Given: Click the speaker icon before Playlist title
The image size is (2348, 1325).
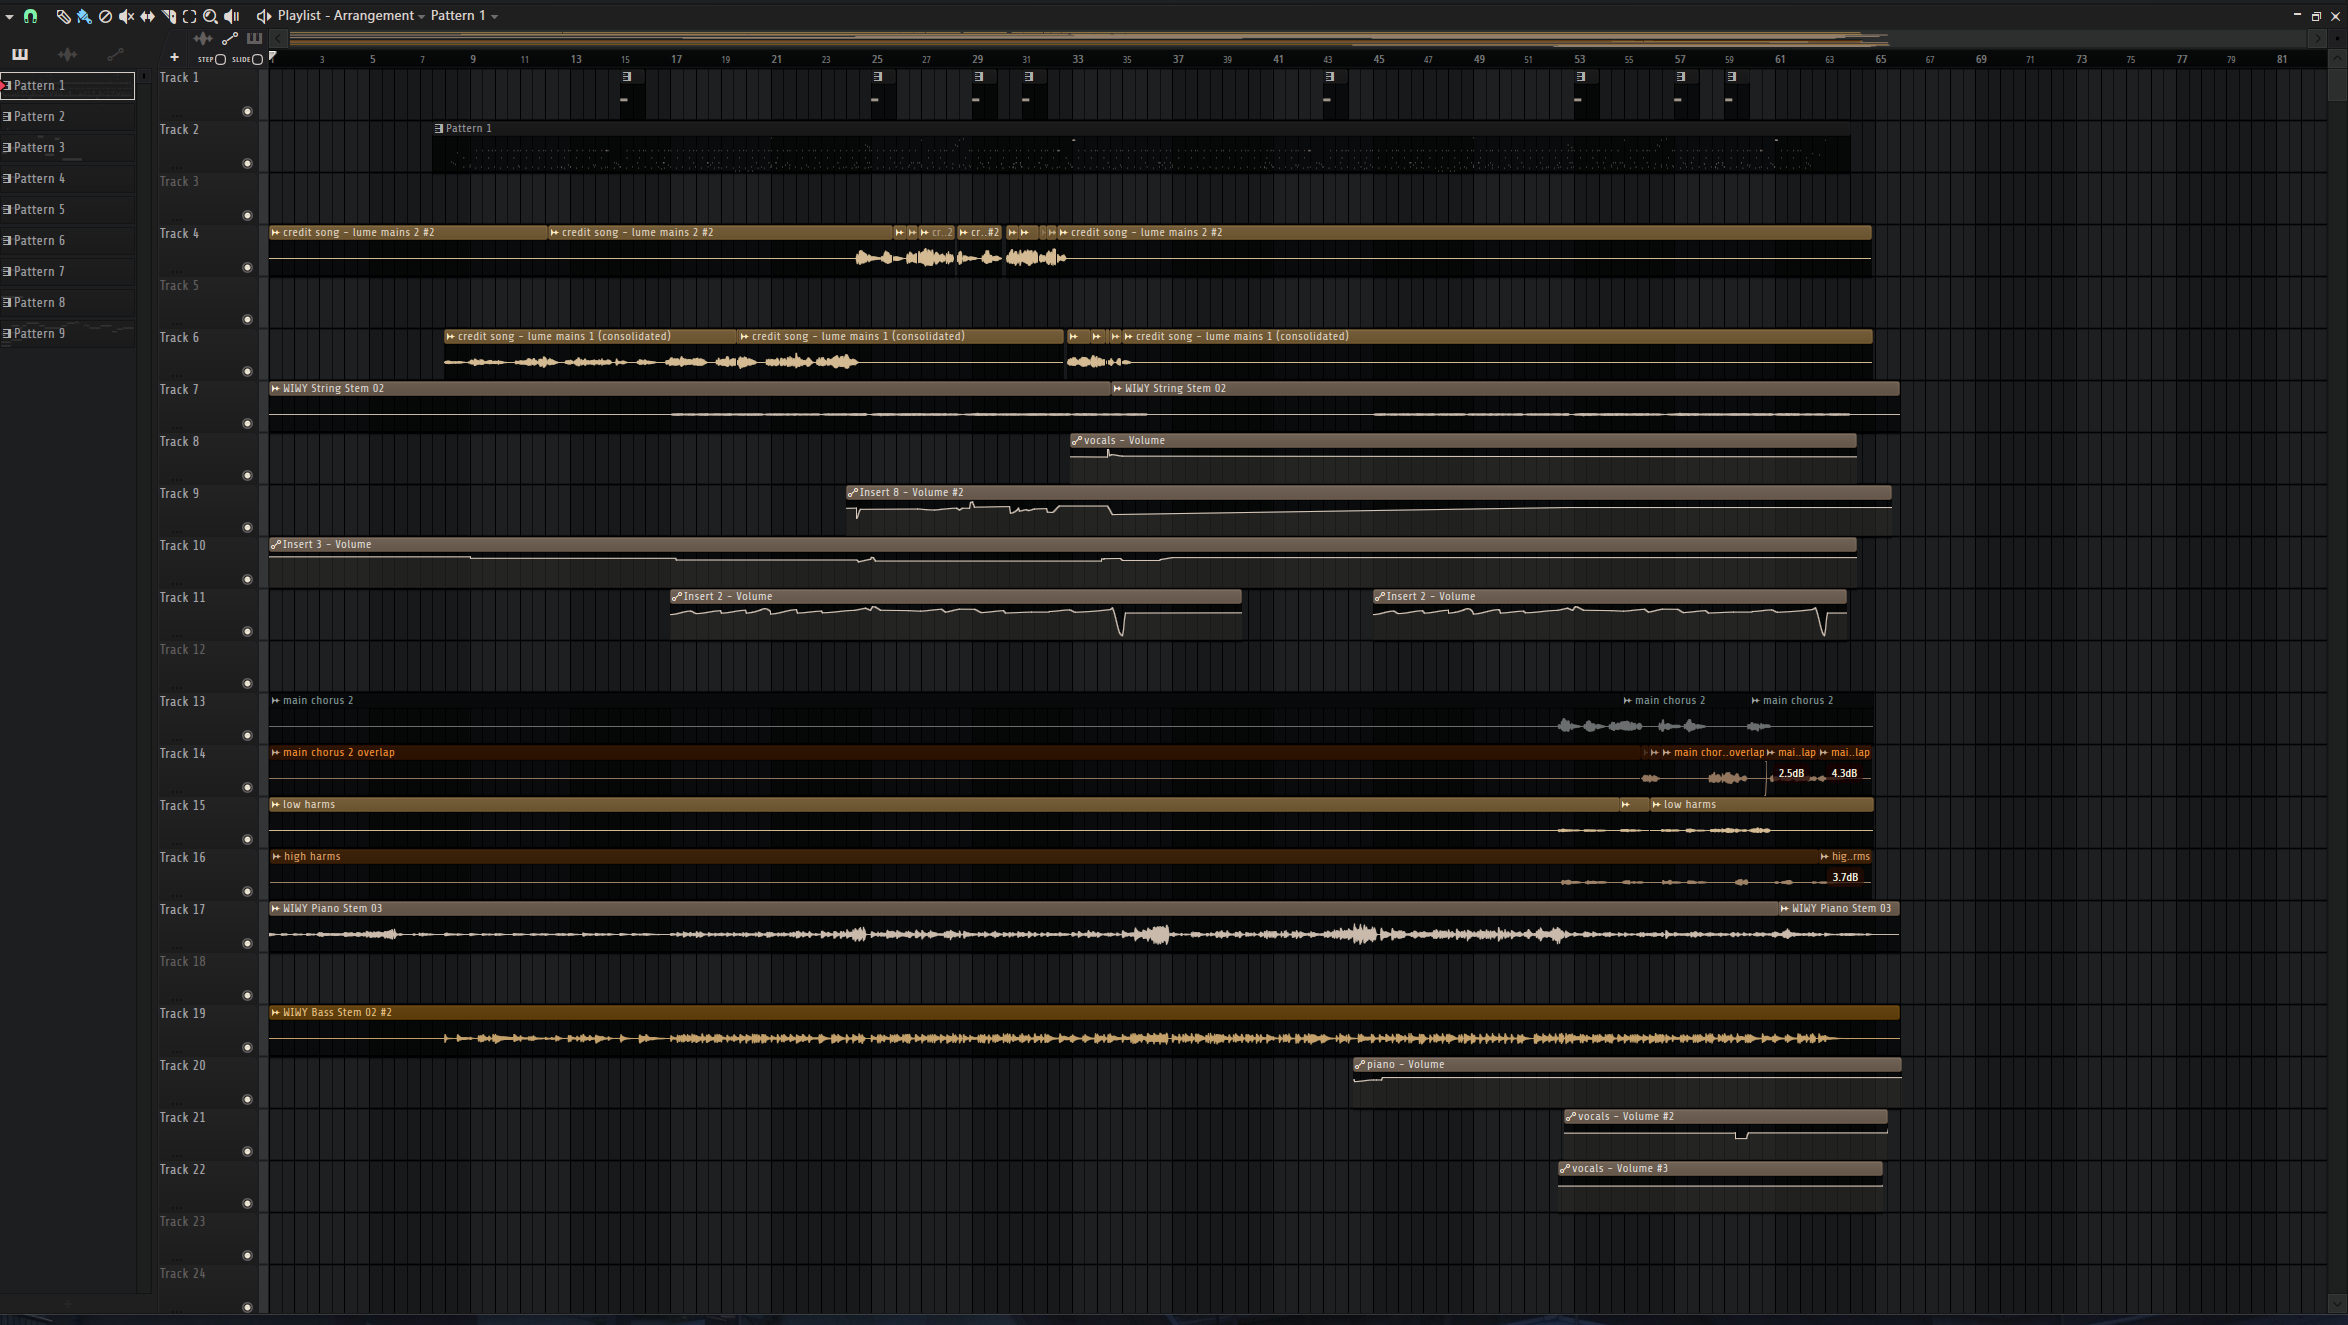Looking at the screenshot, I should (264, 16).
